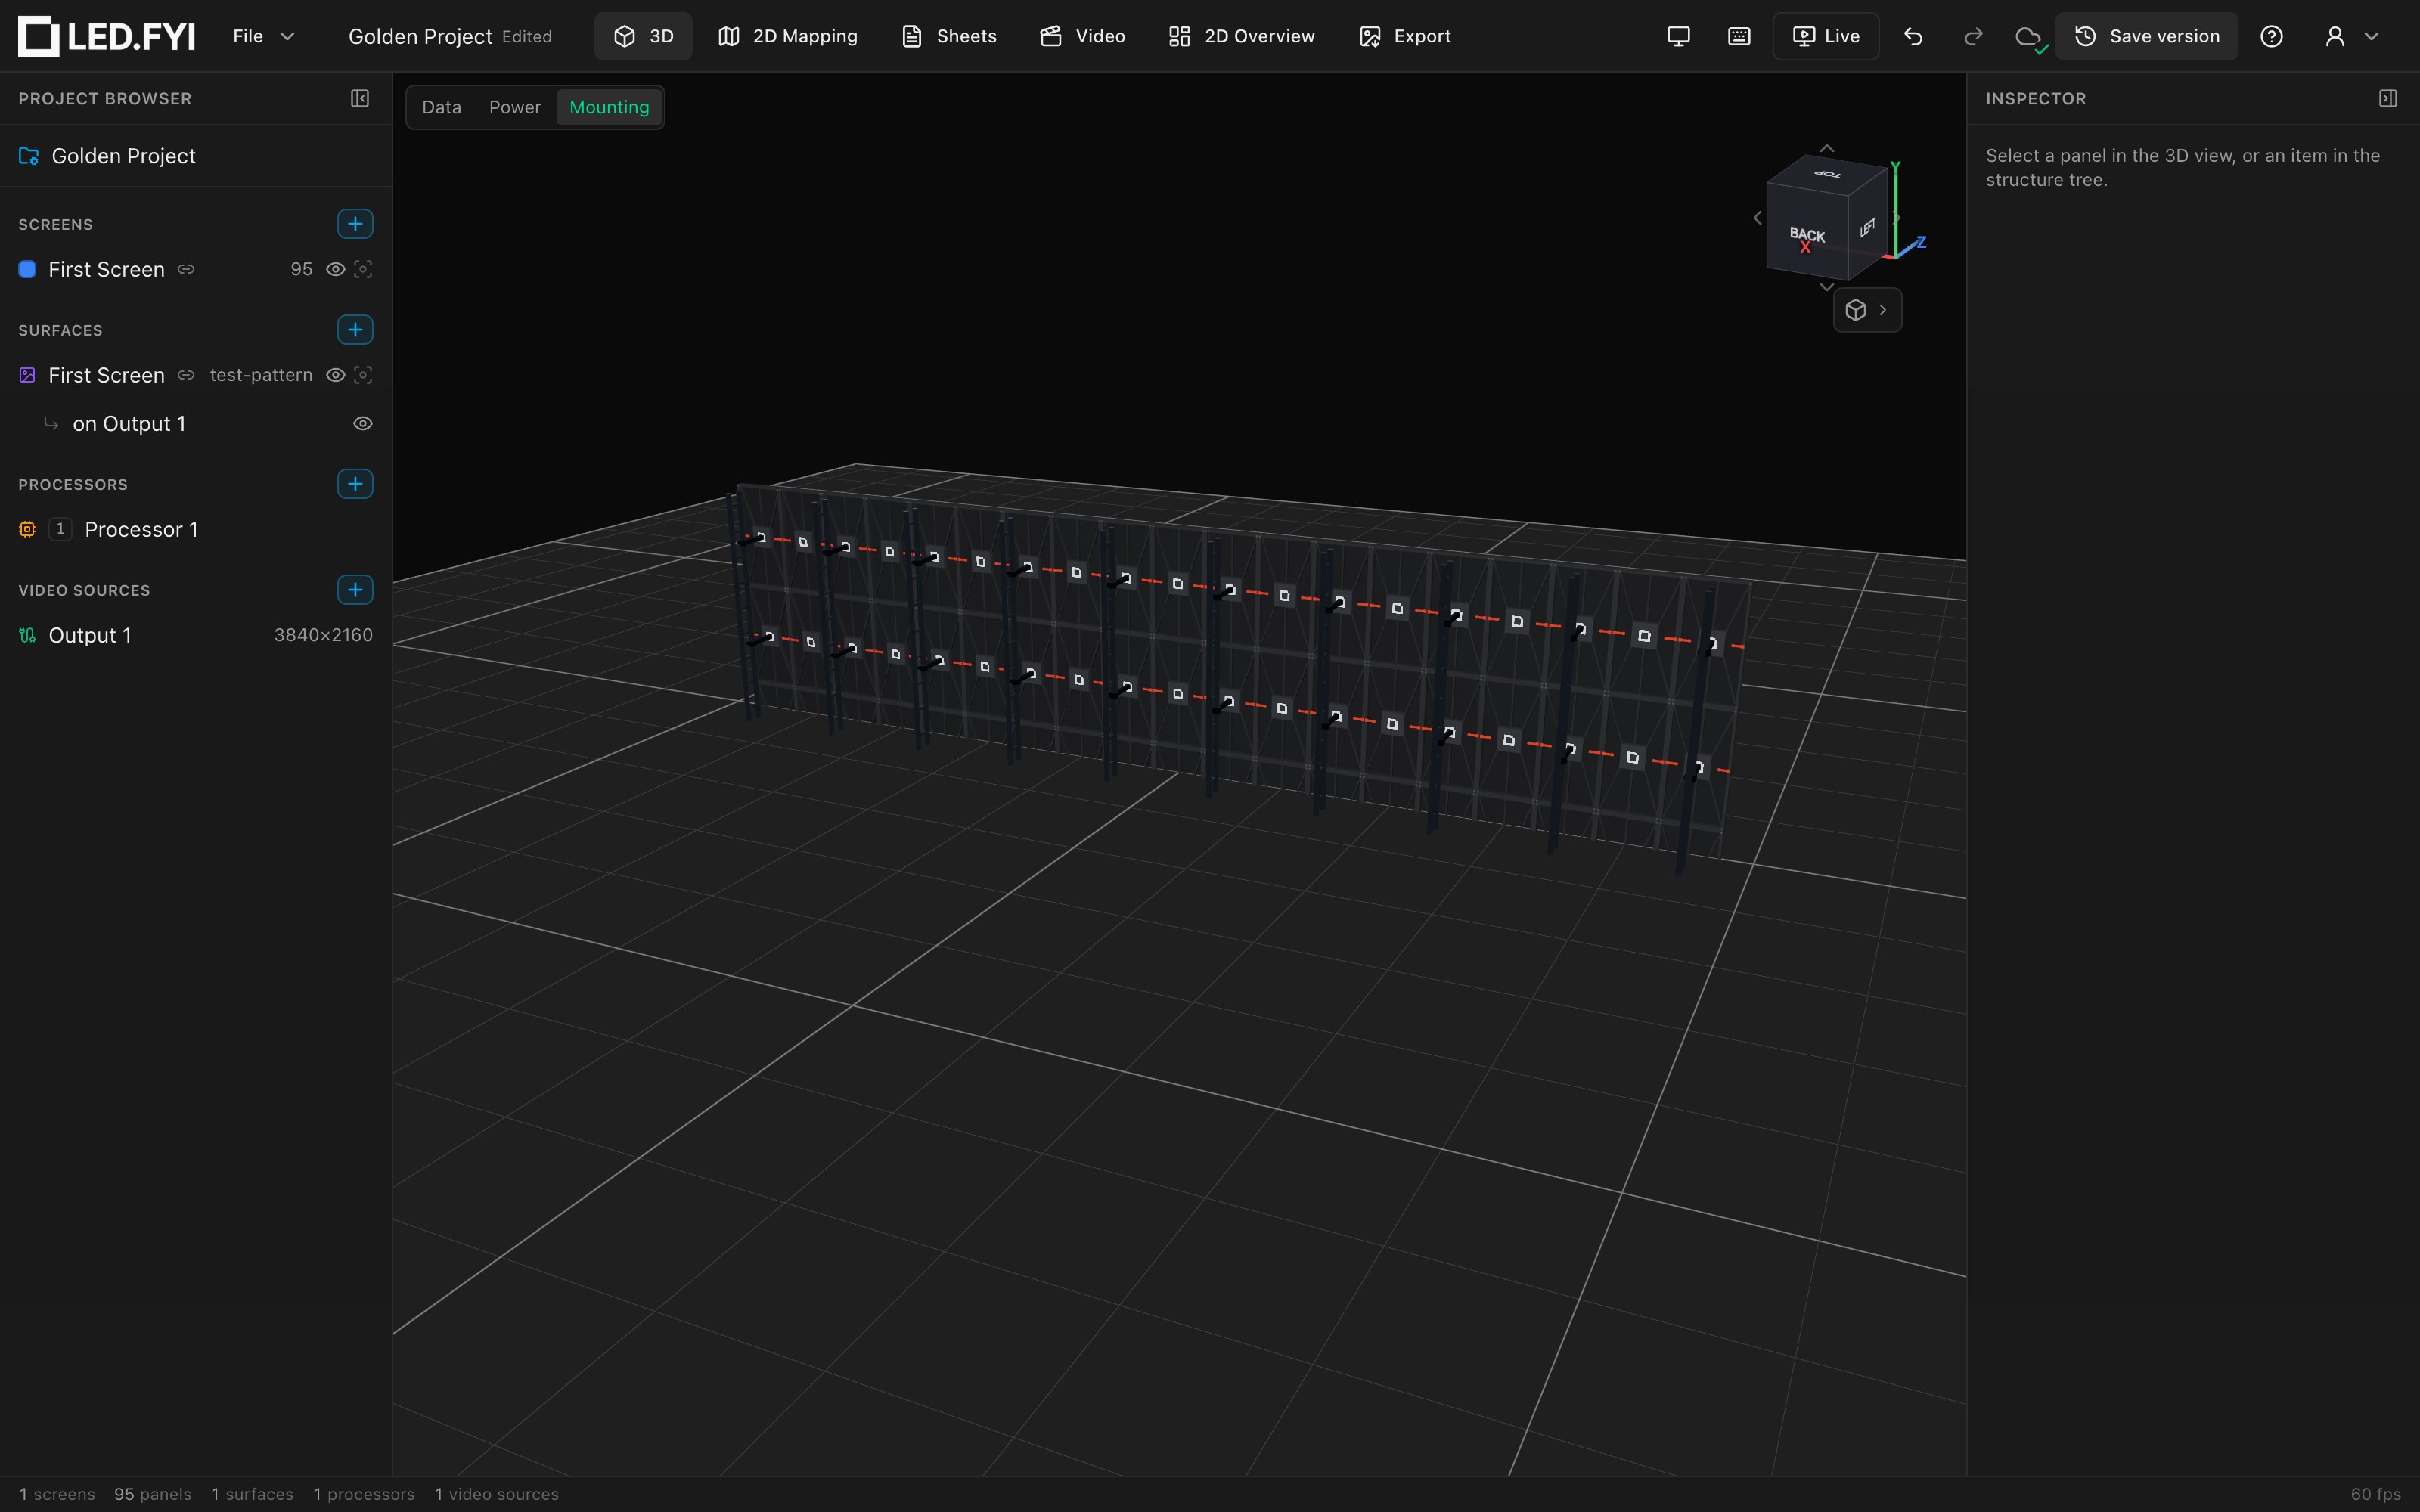Image resolution: width=2420 pixels, height=1512 pixels.
Task: Select the Power overlay tab
Action: 515,107
